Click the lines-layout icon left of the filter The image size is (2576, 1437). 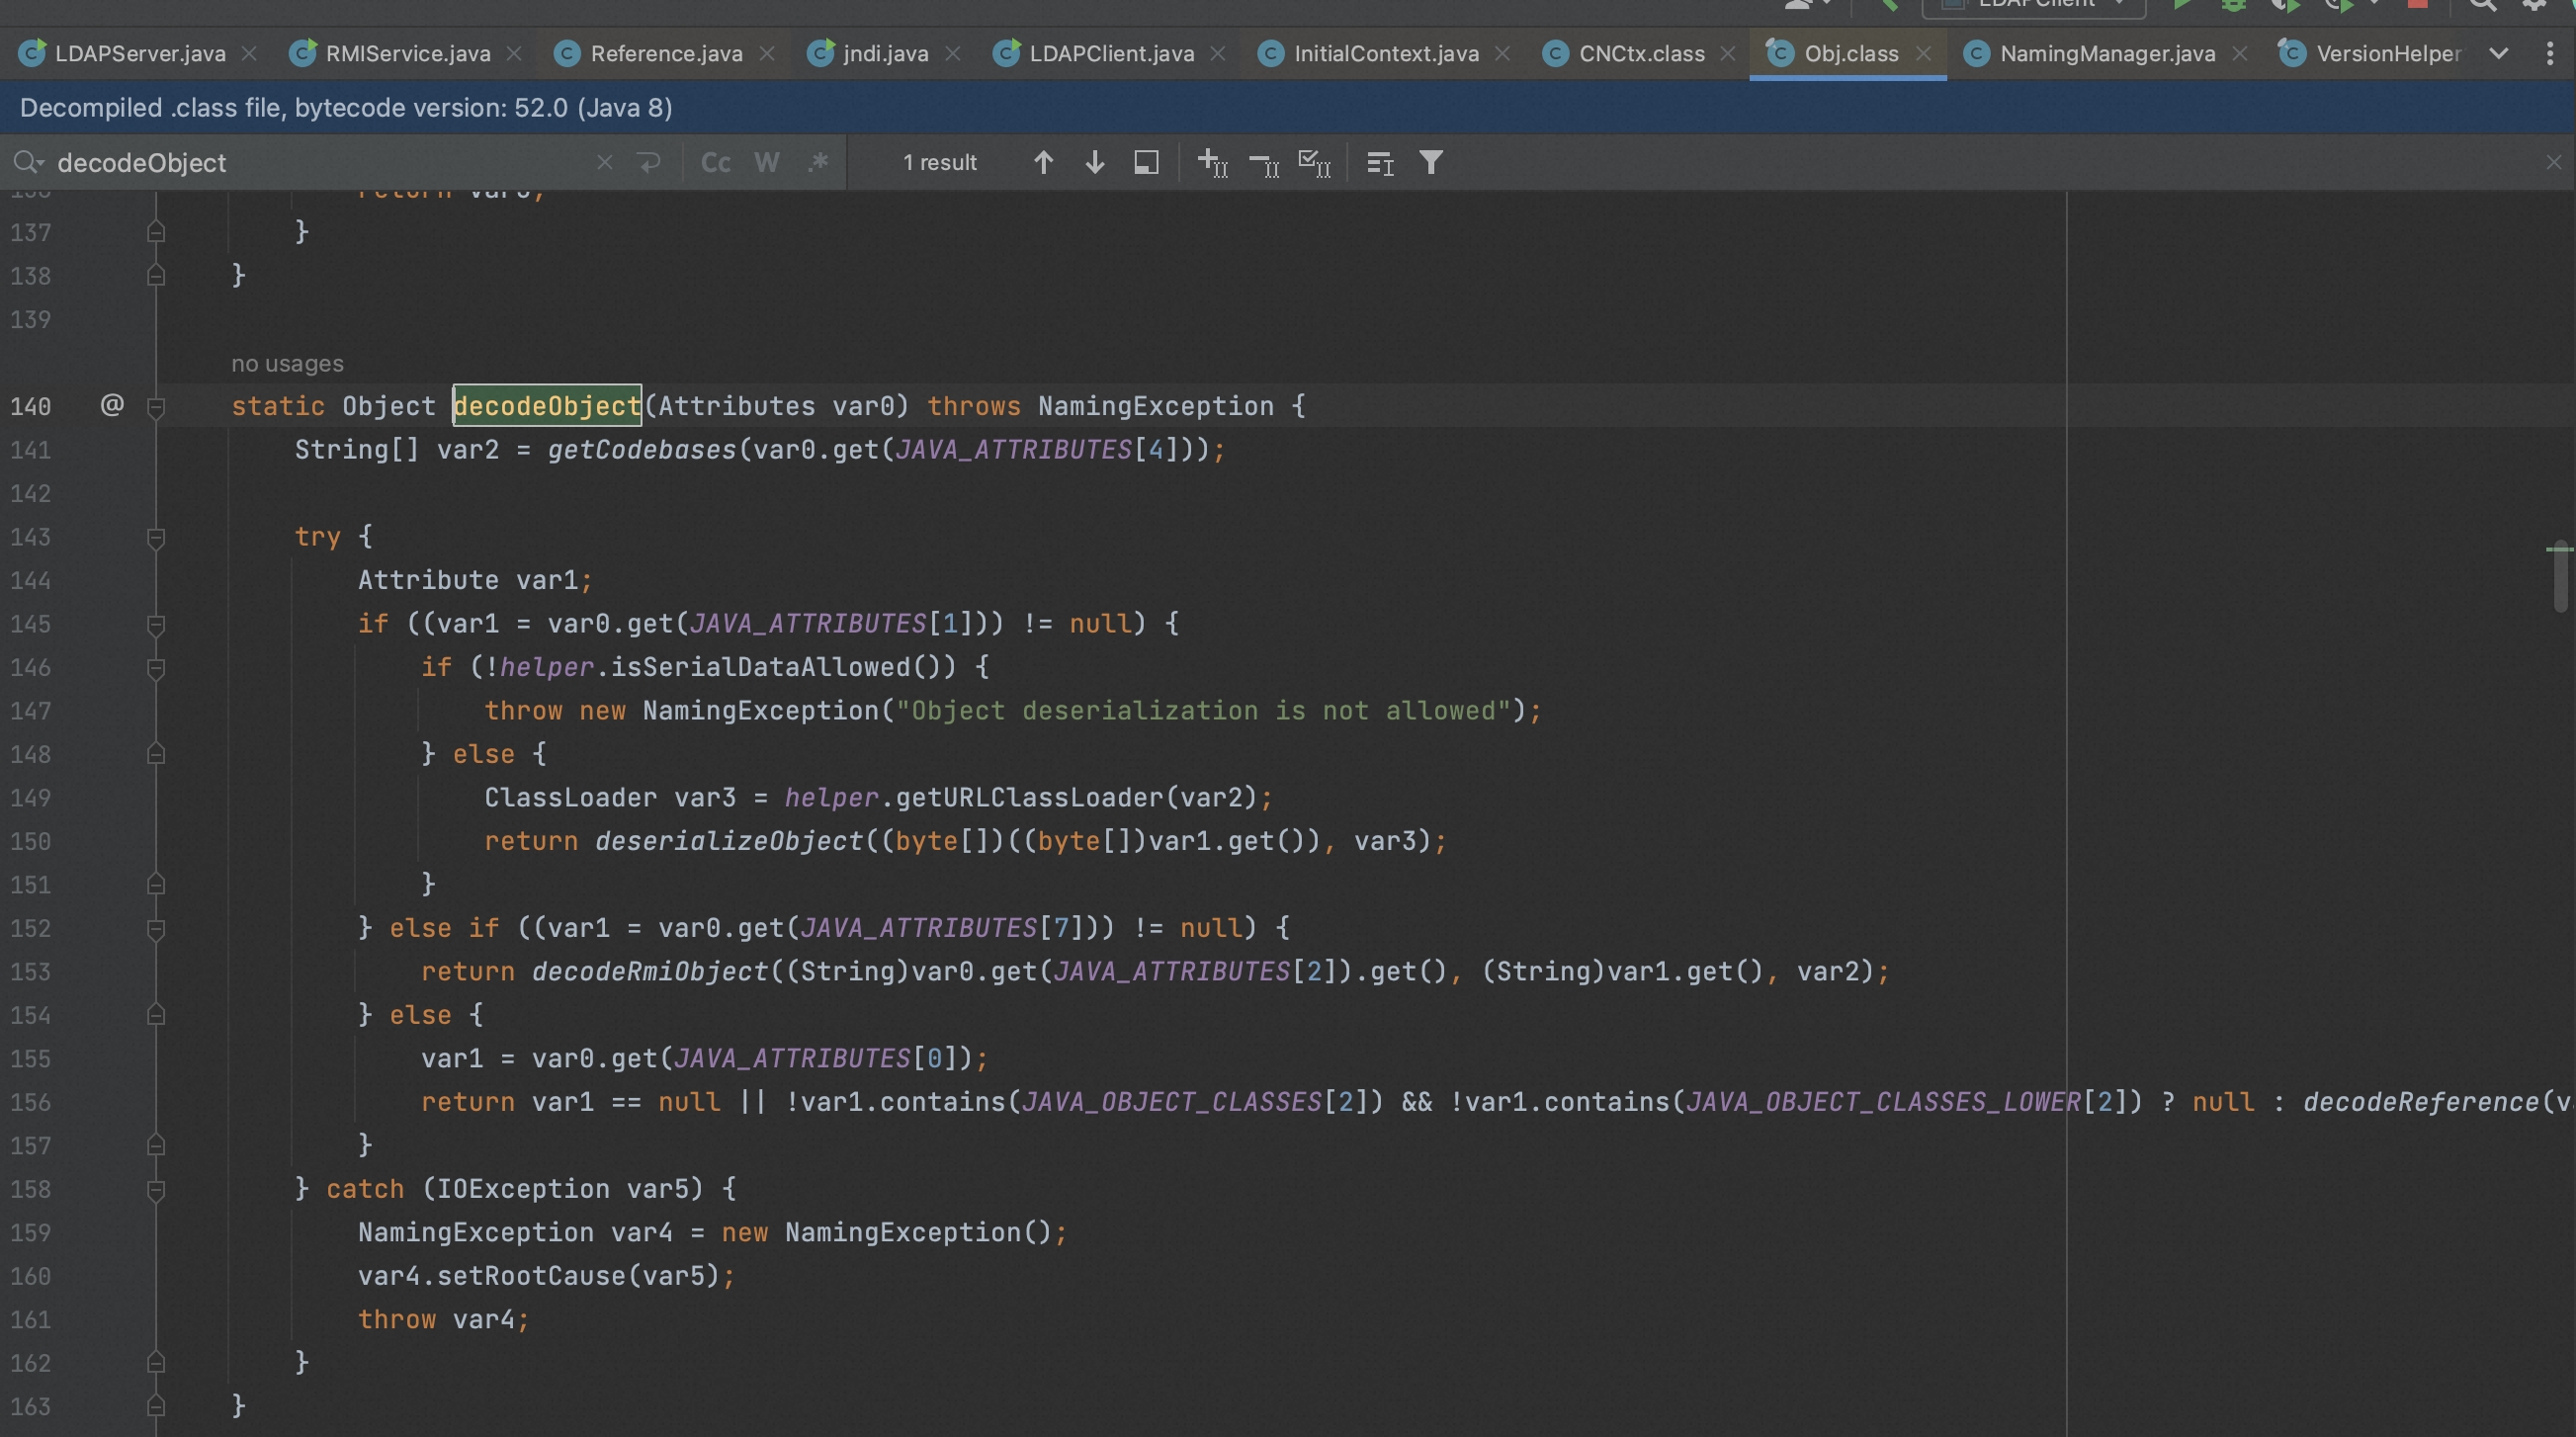[x=1380, y=162]
